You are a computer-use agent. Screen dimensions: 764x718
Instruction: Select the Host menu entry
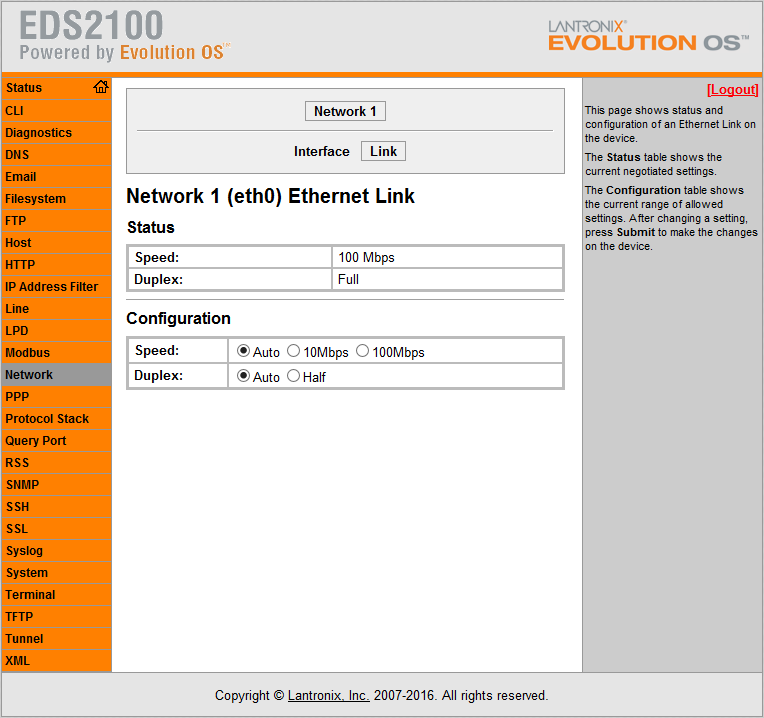tap(57, 243)
